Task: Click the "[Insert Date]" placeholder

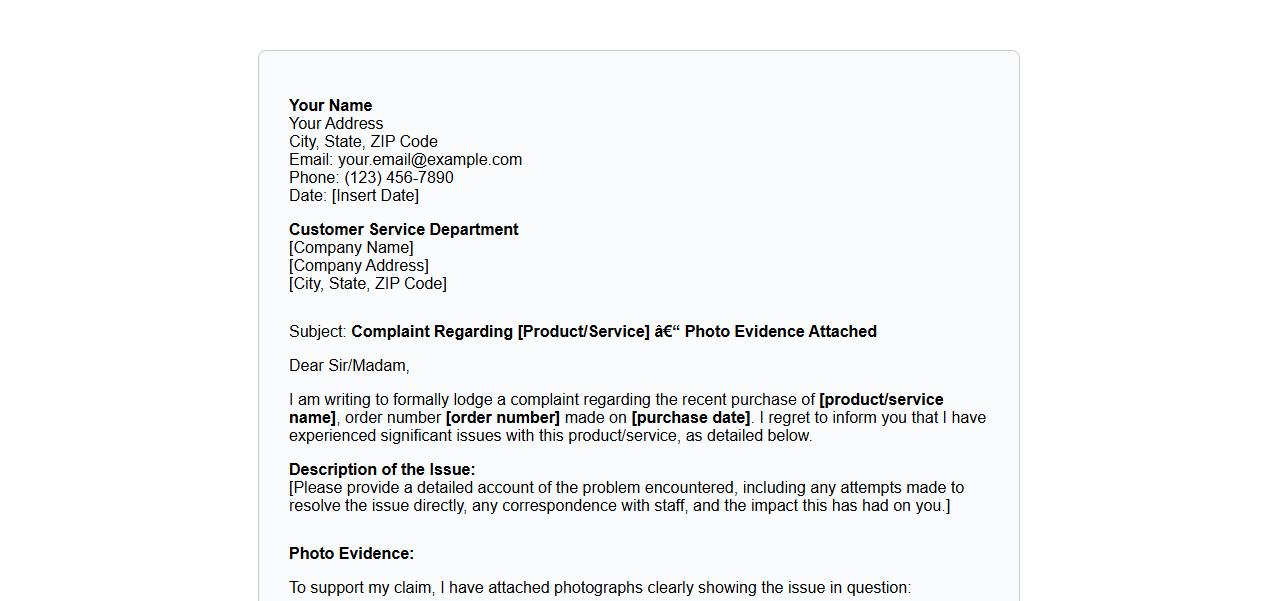Action: point(375,196)
